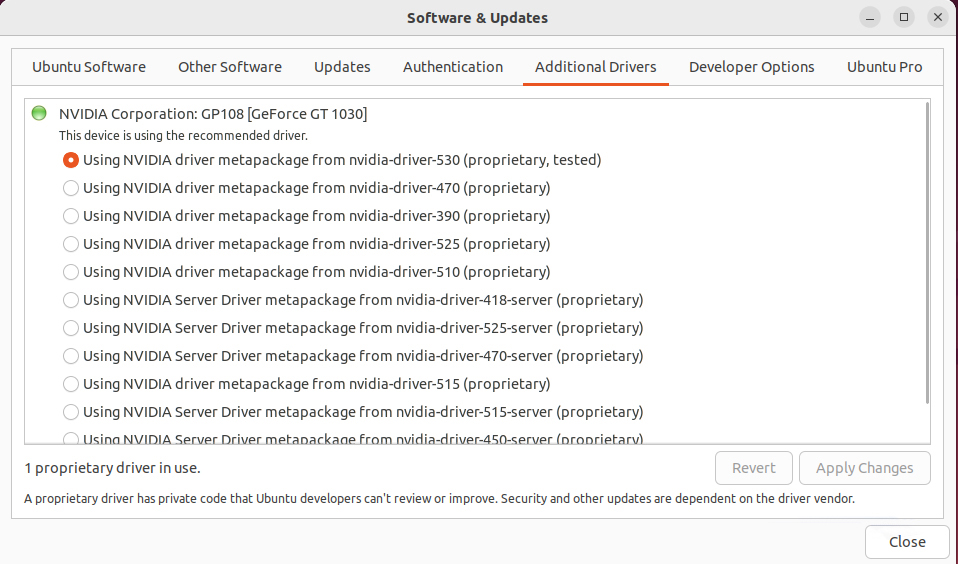Viewport: 958px width, 564px height.
Task: Select the nvidia-driver-515 non-server option
Action: 71,384
